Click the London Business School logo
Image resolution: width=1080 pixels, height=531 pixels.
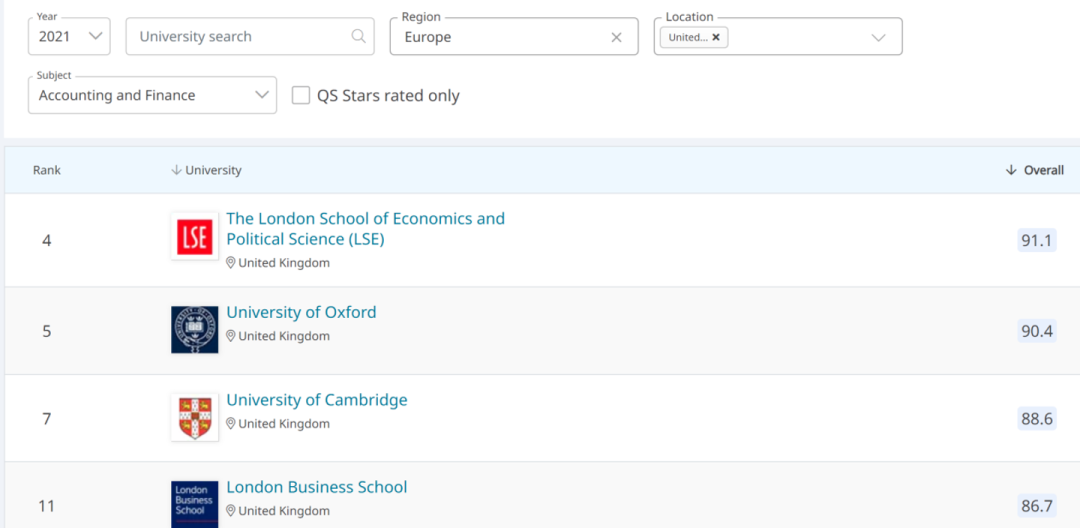[194, 504]
